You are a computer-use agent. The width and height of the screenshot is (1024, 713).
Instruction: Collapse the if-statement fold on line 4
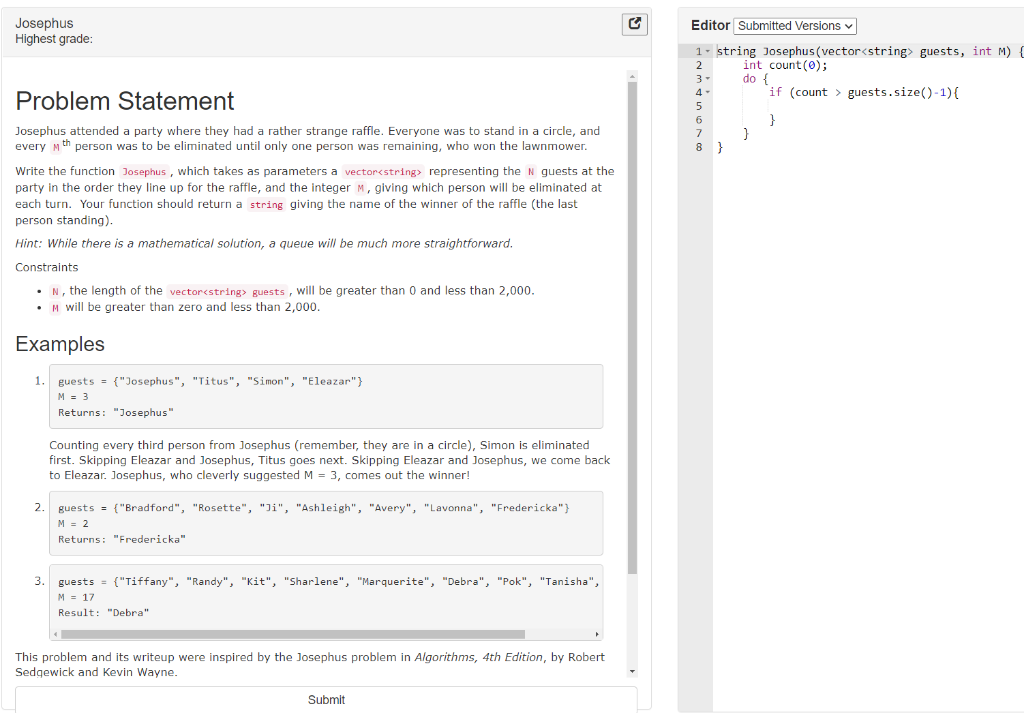[x=706, y=92]
